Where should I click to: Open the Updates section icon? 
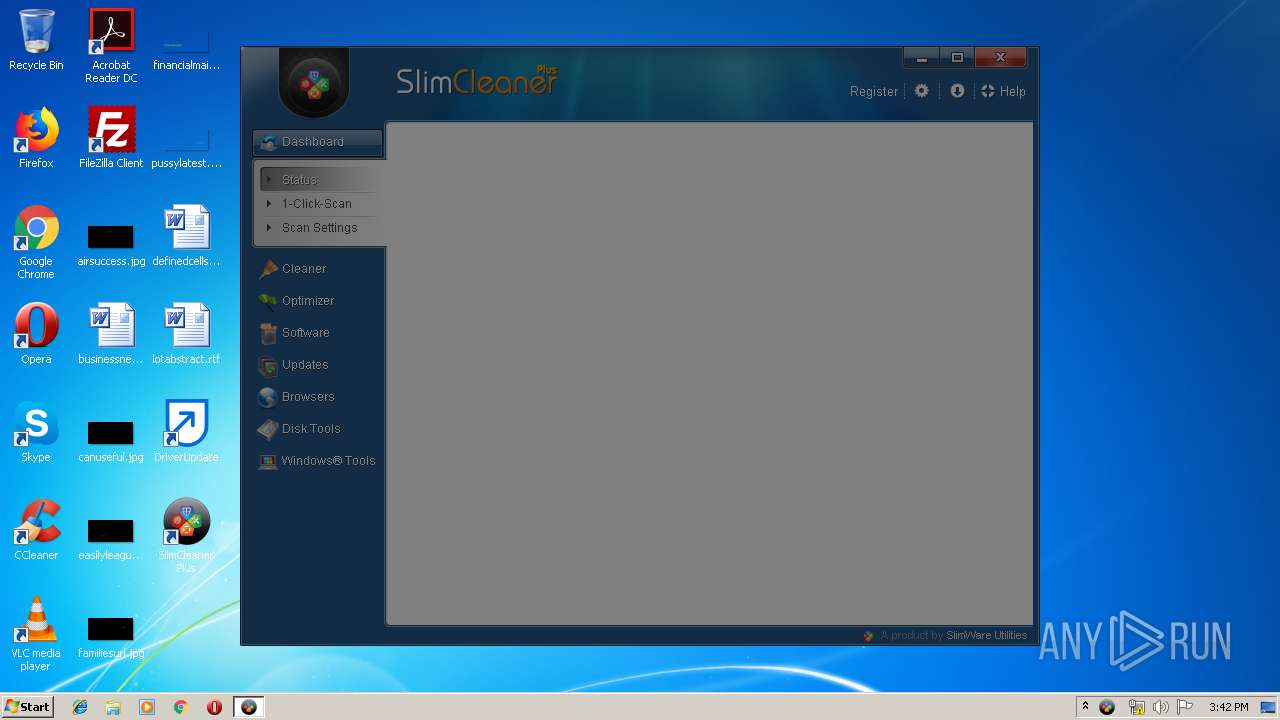pyautogui.click(x=268, y=365)
